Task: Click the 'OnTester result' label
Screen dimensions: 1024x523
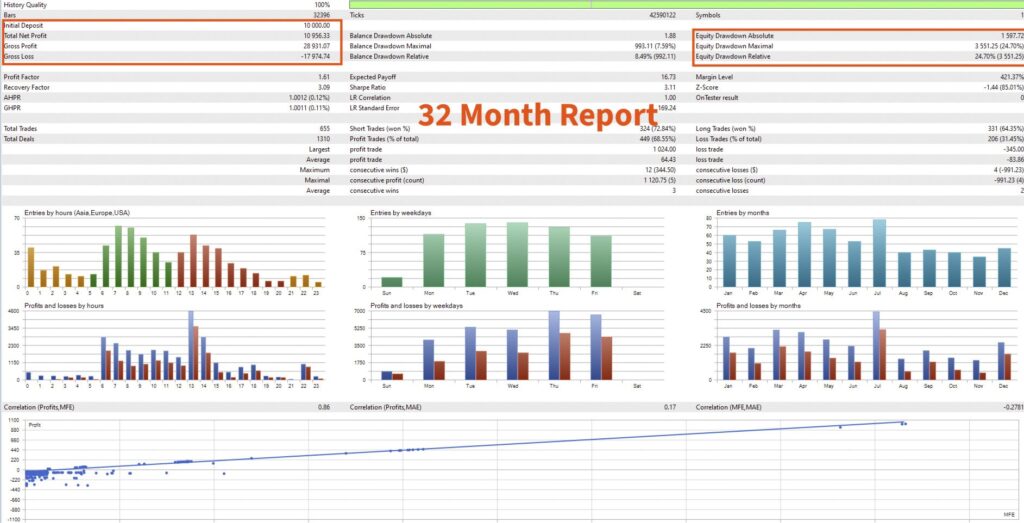Action: pos(718,98)
